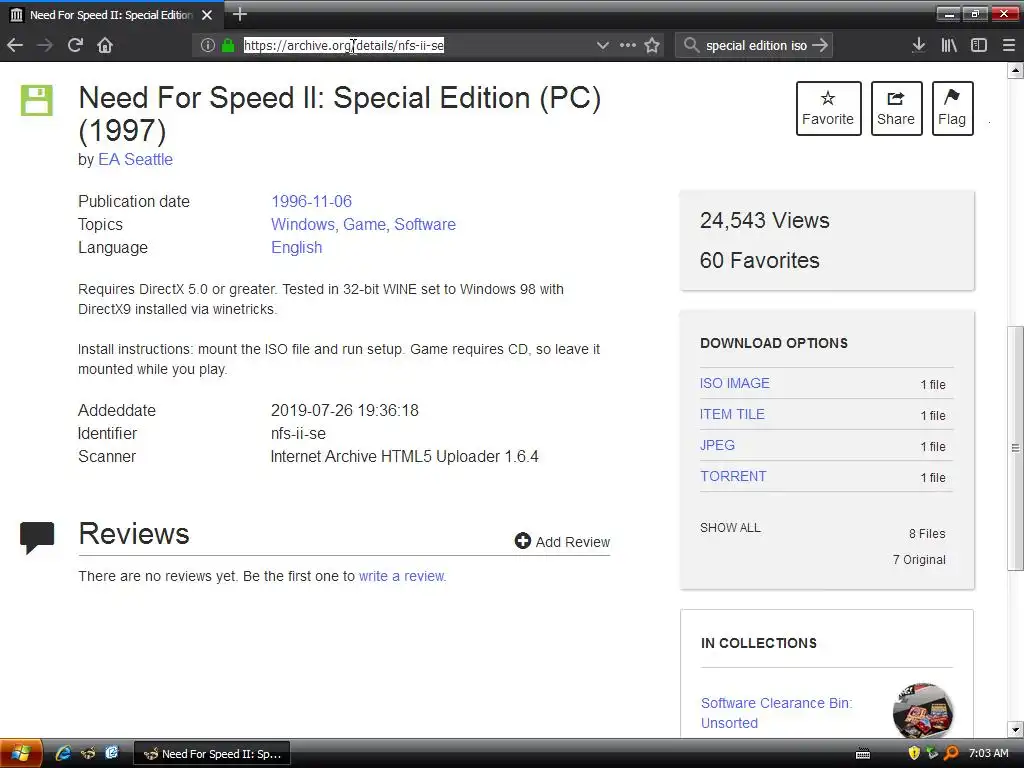Select the Need For Speed II browser tab
The image size is (1024, 768).
point(111,14)
